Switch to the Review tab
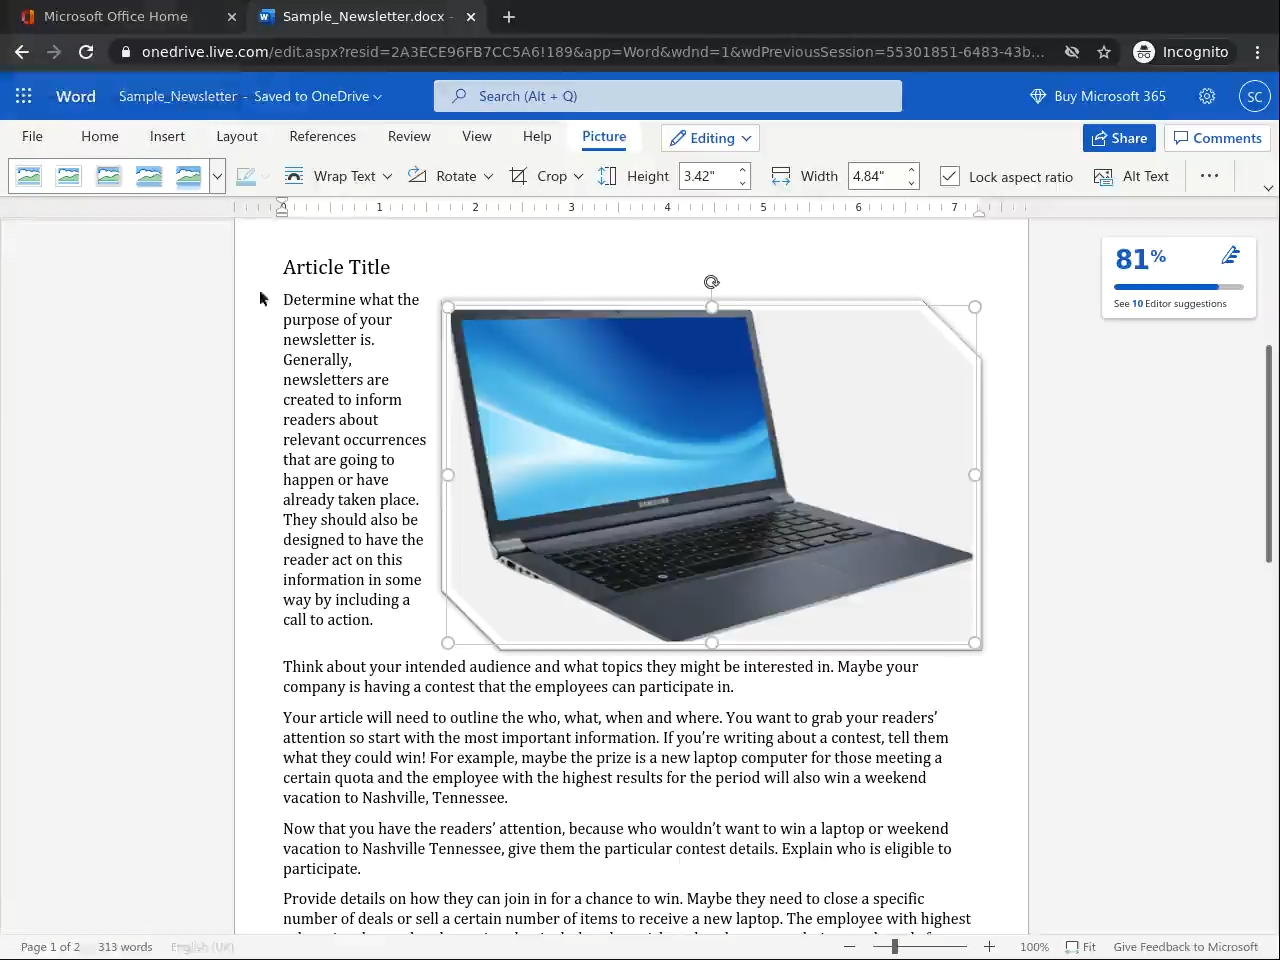This screenshot has height=960, width=1280. tap(409, 136)
